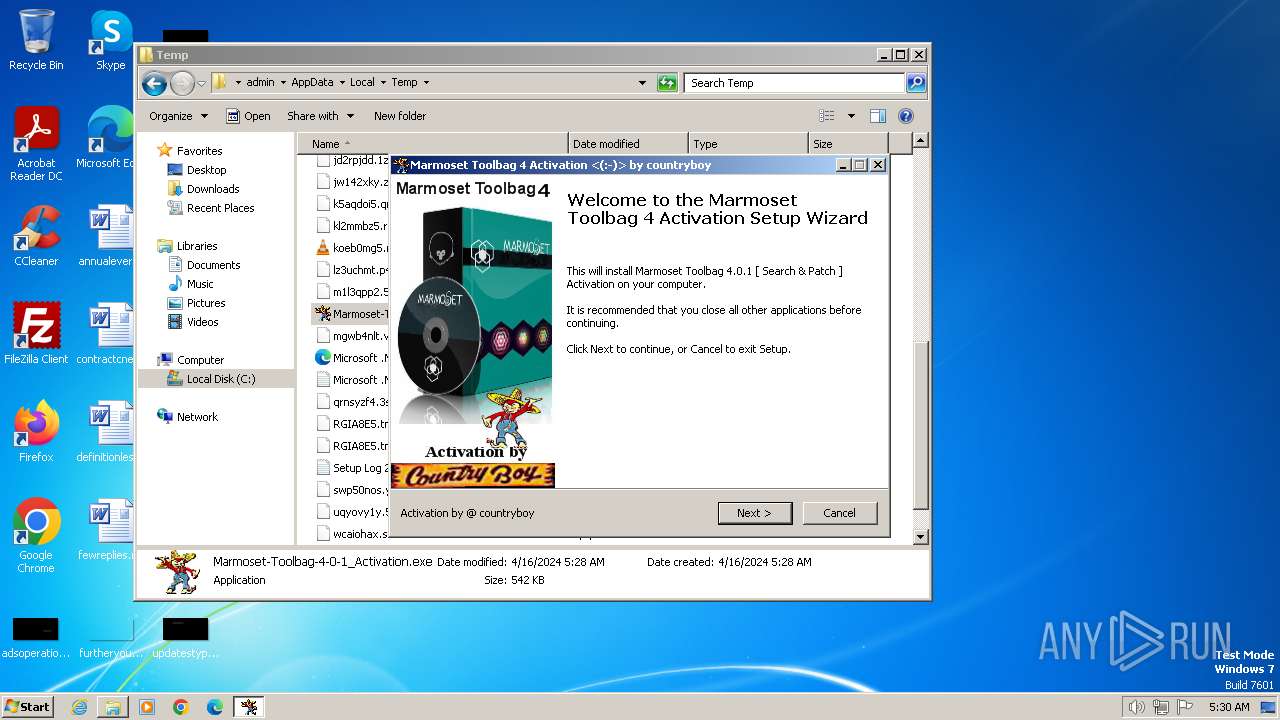Screen dimensions: 1280x720
Task: Select Marmoset activation taskbar button
Action: pyautogui.click(x=249, y=707)
